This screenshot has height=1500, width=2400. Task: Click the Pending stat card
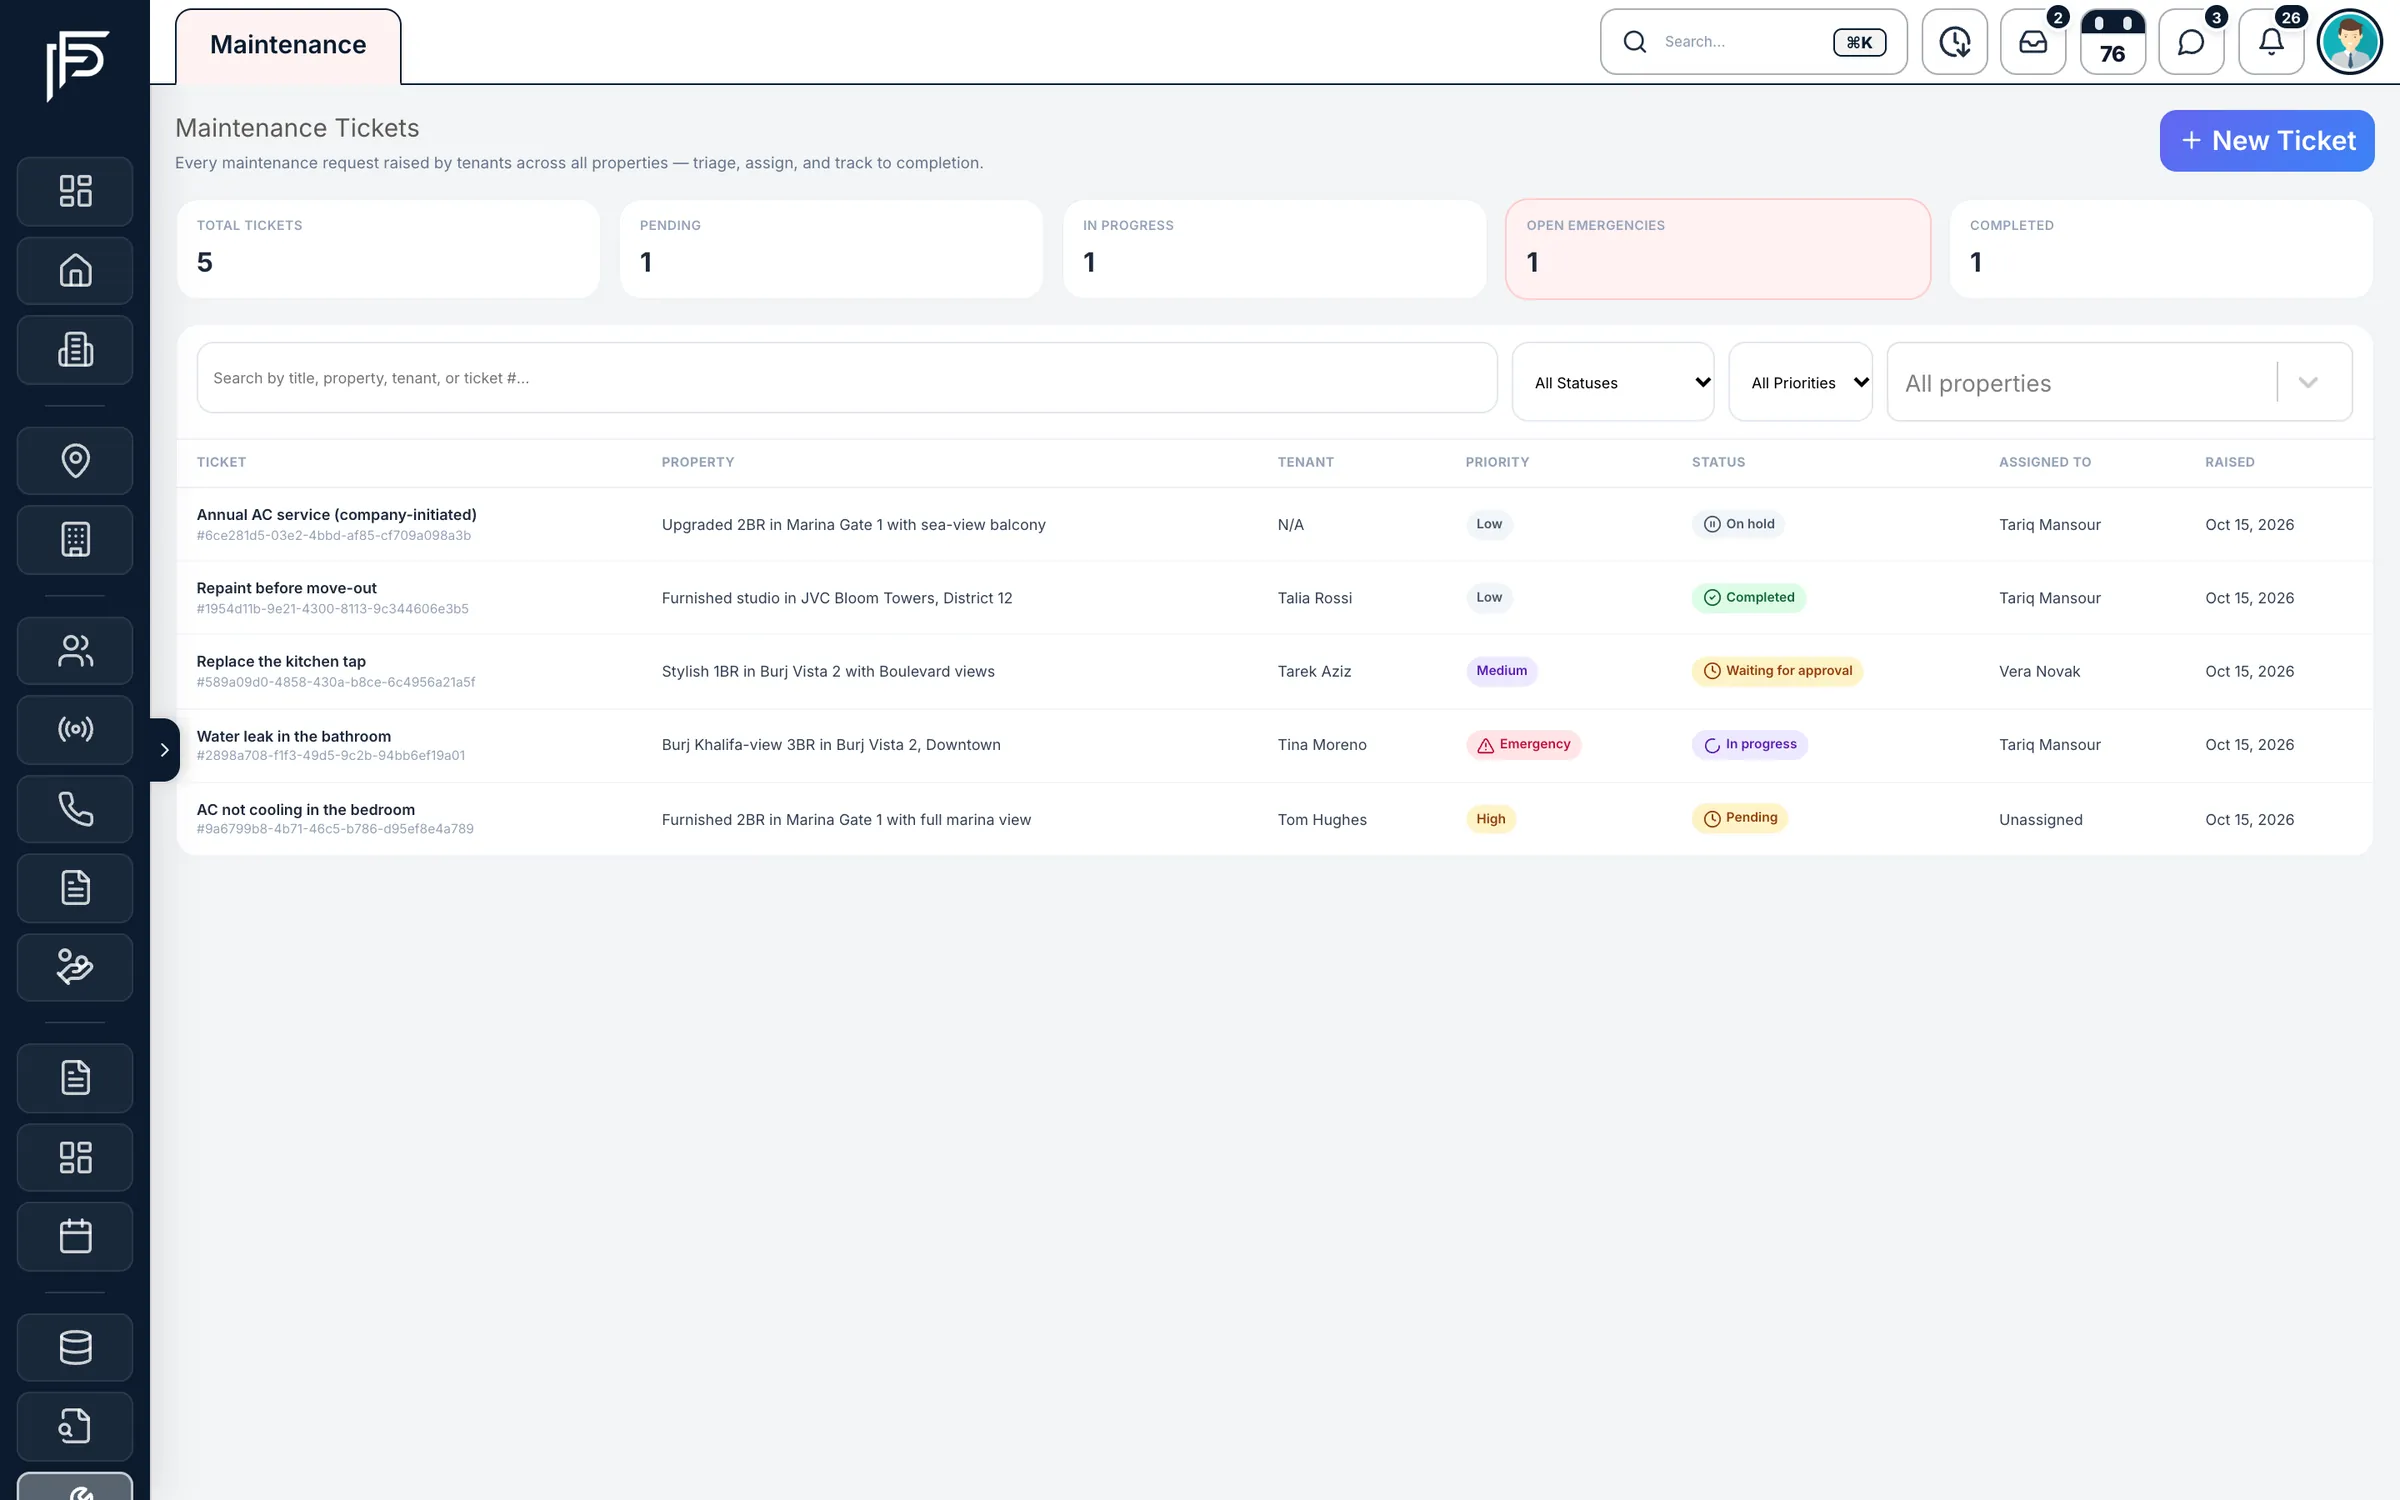click(x=831, y=249)
